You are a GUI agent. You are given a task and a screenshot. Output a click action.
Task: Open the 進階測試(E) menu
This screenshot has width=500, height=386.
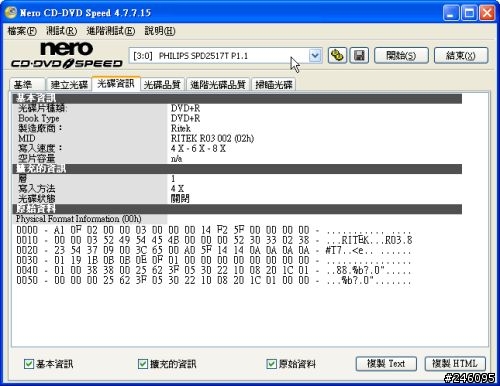click(111, 31)
